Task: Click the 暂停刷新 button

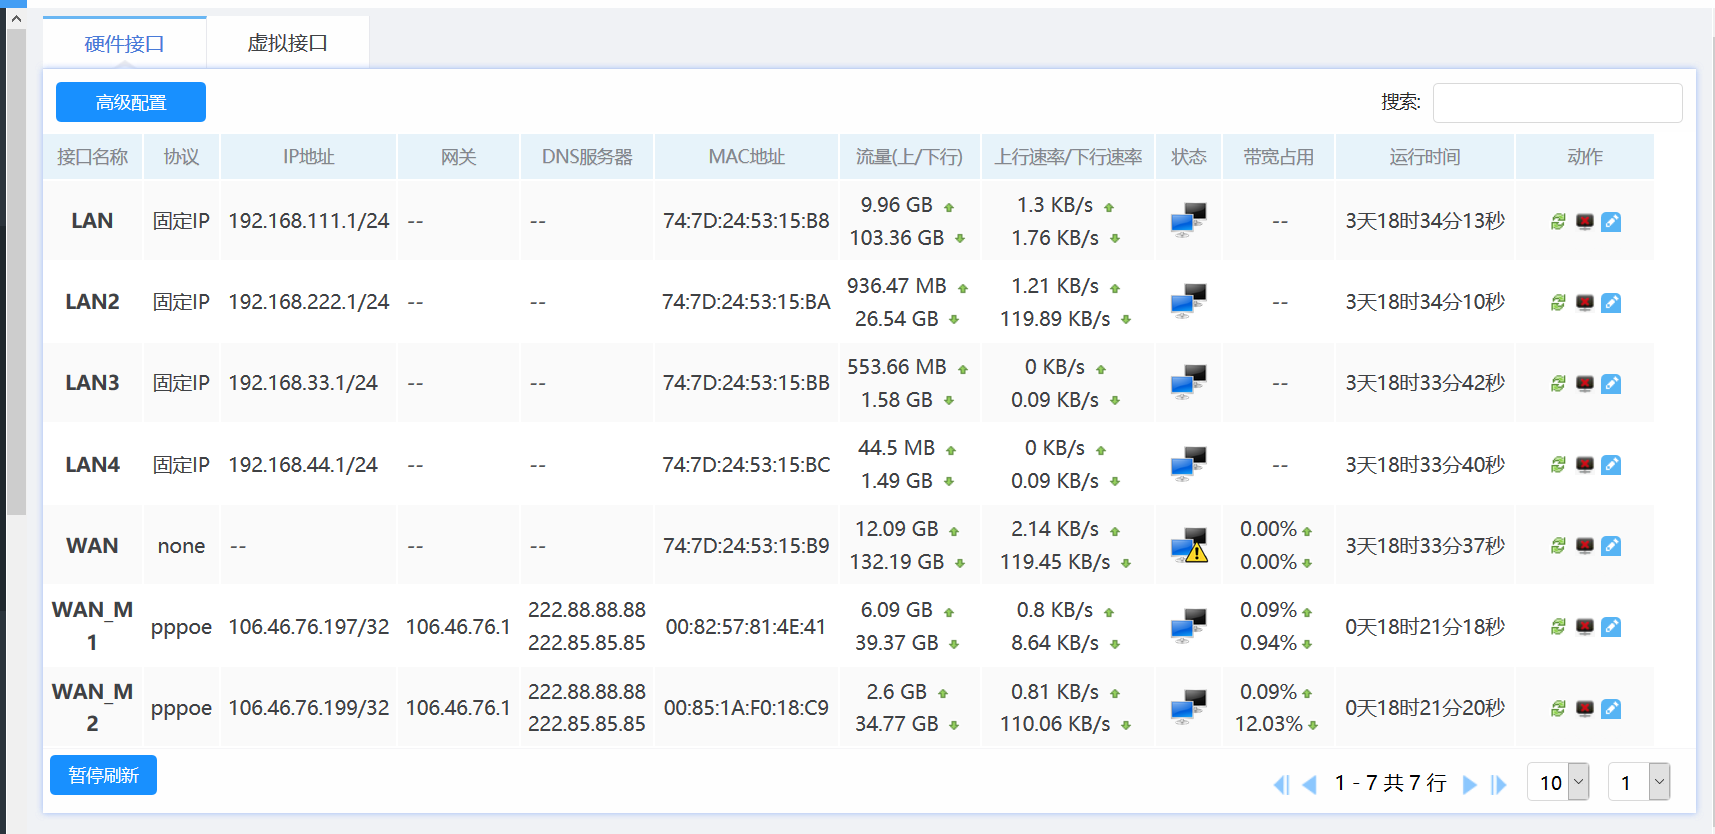Action: [103, 775]
